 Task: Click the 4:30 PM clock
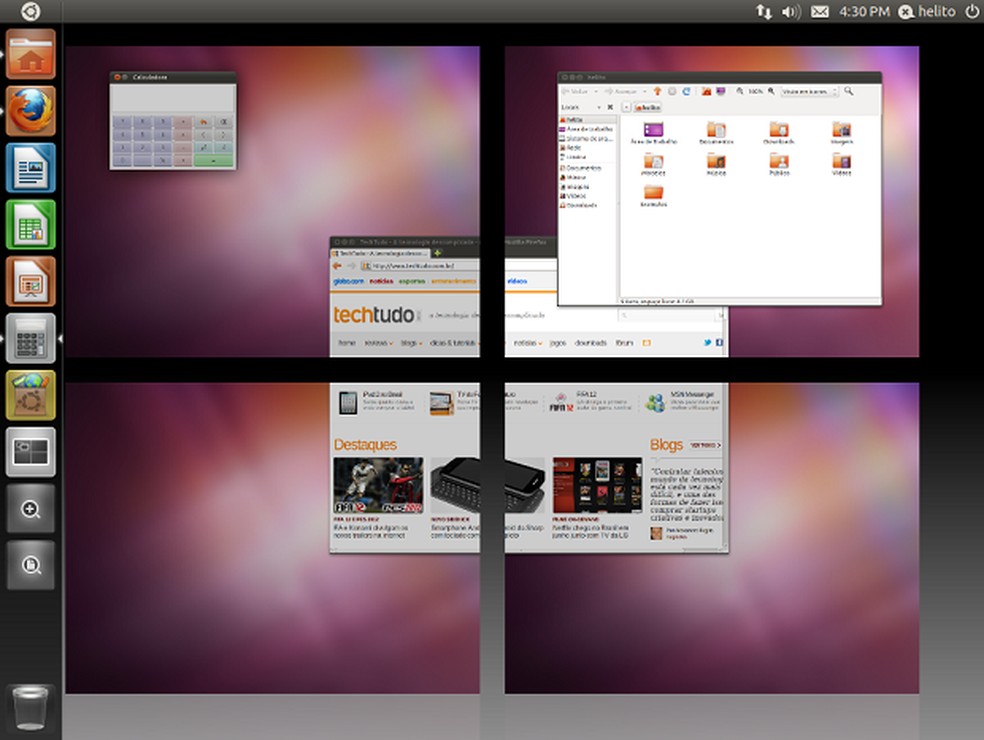pyautogui.click(x=864, y=12)
